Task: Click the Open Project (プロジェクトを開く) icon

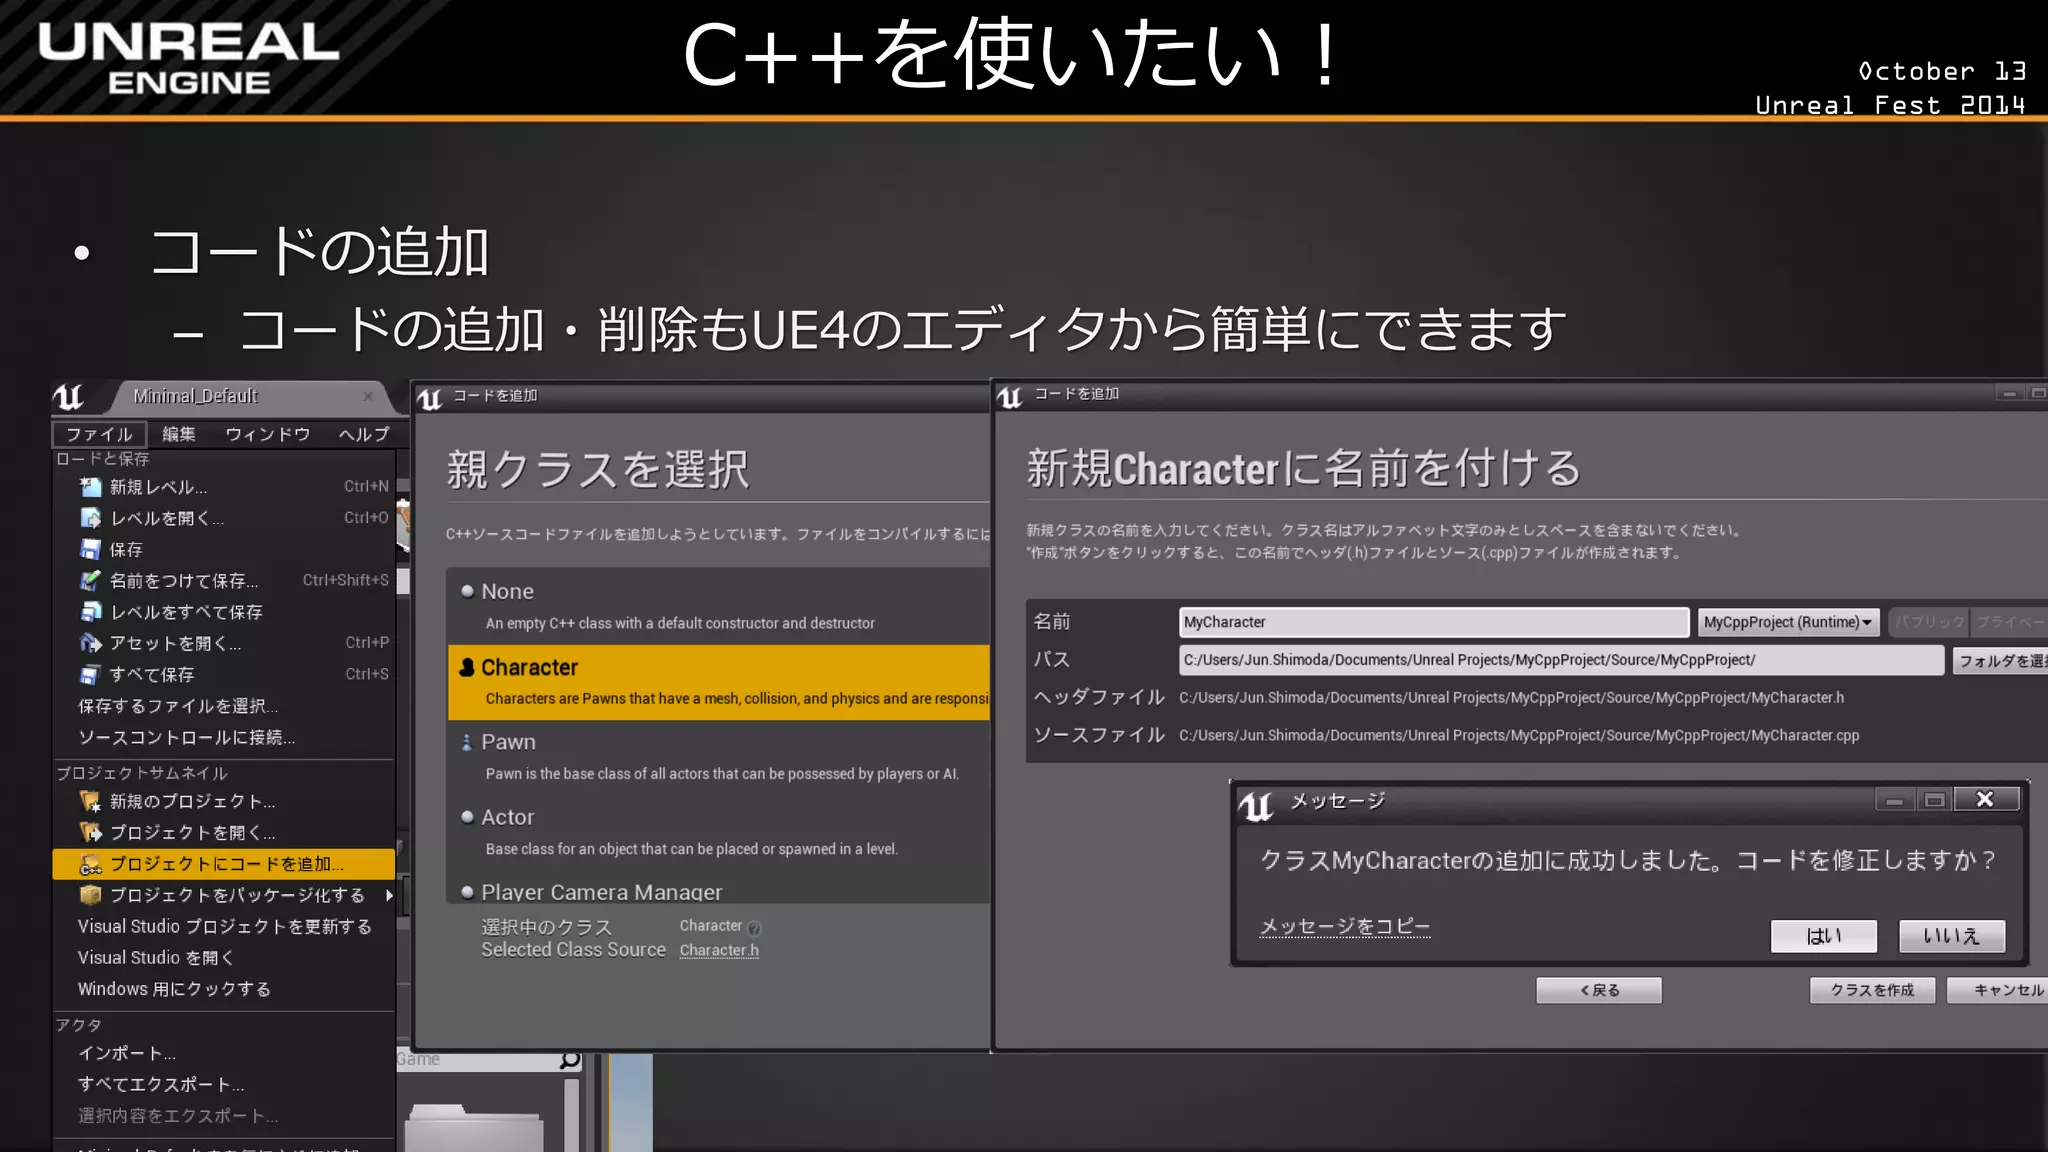Action: (x=91, y=832)
